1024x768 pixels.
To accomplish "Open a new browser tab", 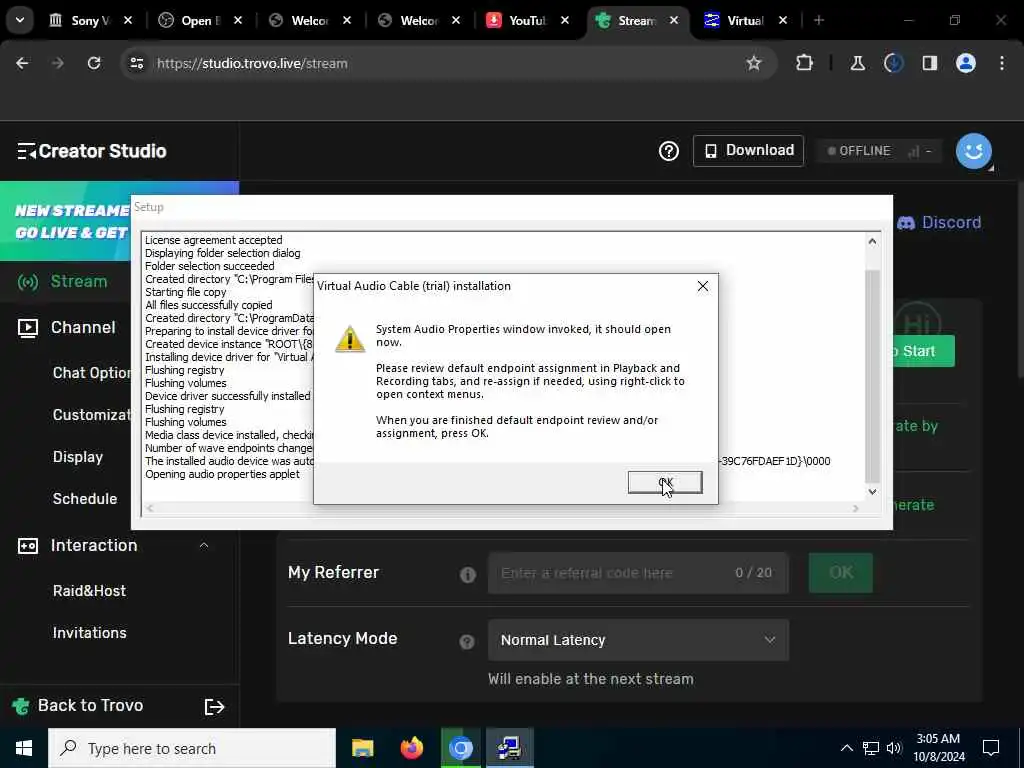I will pos(818,21).
